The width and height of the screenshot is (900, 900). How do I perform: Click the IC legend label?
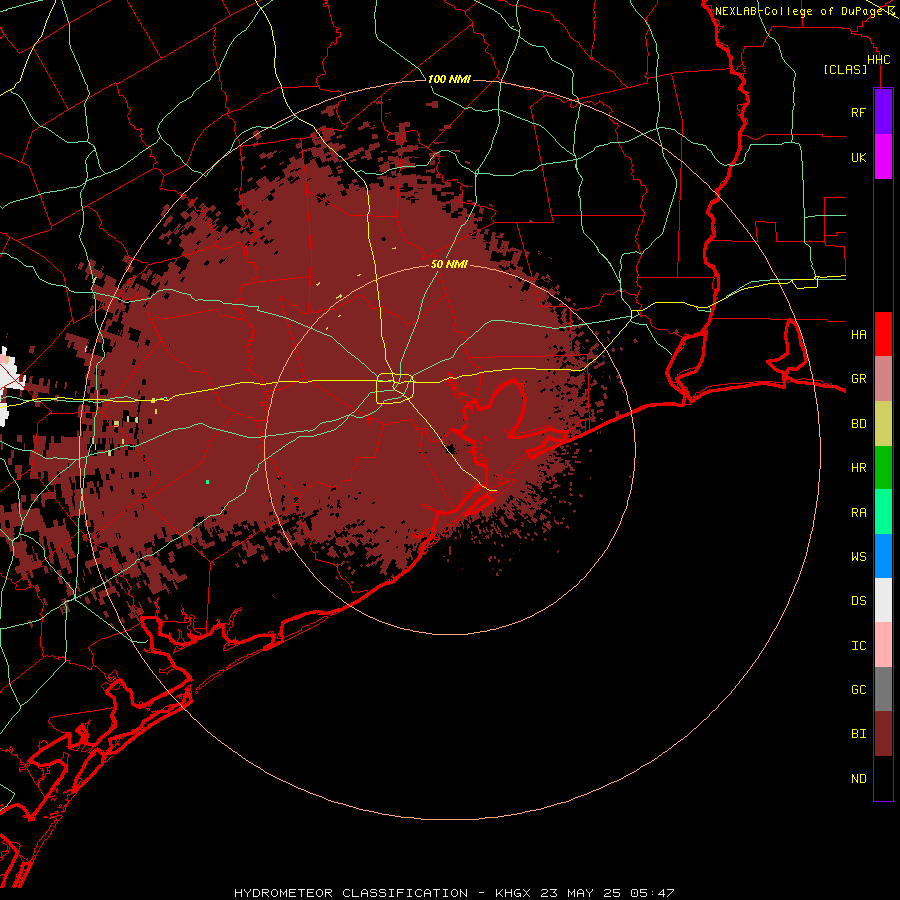858,646
